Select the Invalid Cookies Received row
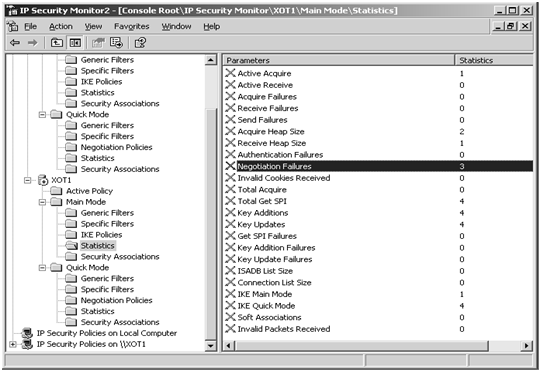The image size is (541, 372). (379, 178)
